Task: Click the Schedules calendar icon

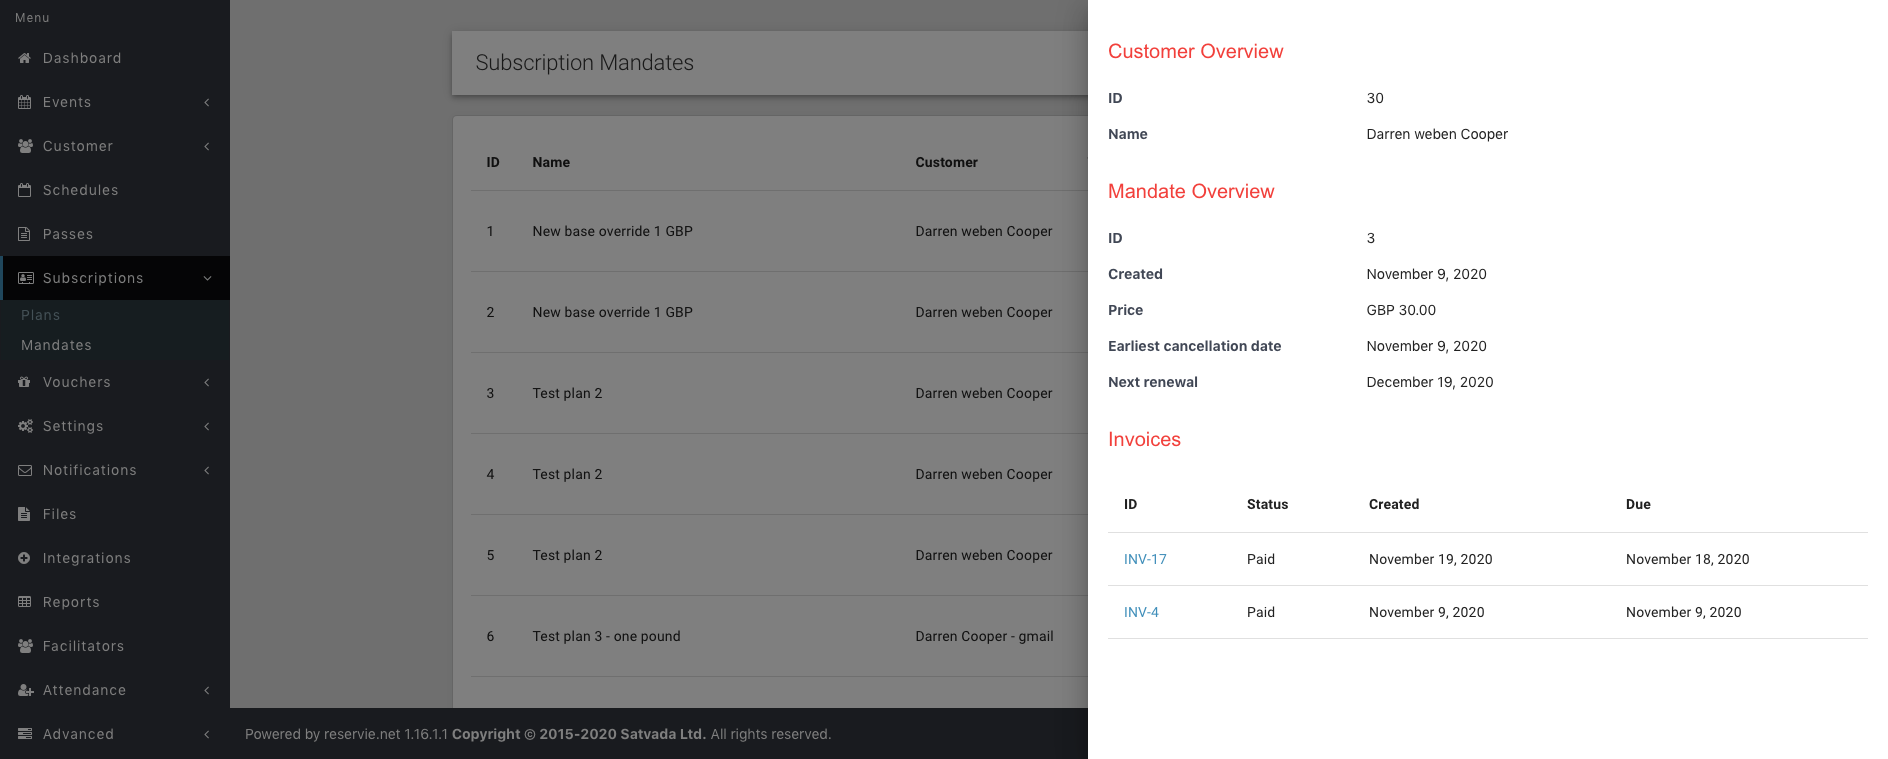Action: click(25, 190)
